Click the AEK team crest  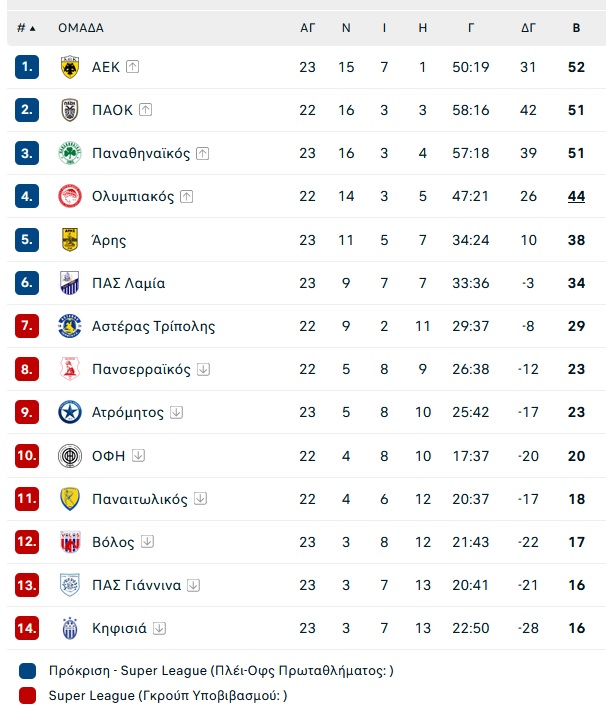point(70,67)
